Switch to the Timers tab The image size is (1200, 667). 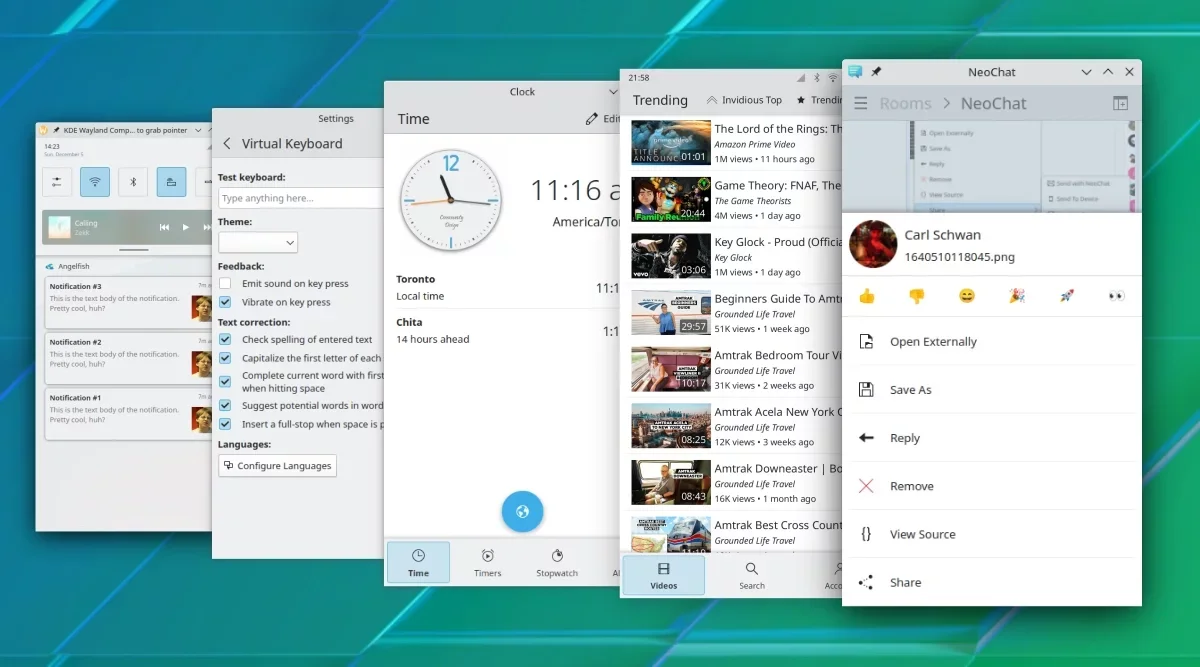(x=487, y=563)
